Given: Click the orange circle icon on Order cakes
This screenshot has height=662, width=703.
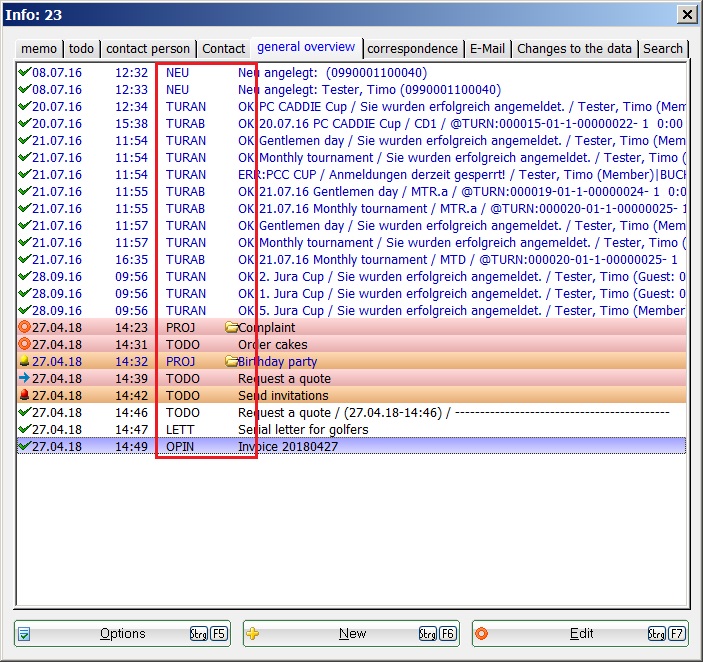Looking at the screenshot, I should (24, 345).
